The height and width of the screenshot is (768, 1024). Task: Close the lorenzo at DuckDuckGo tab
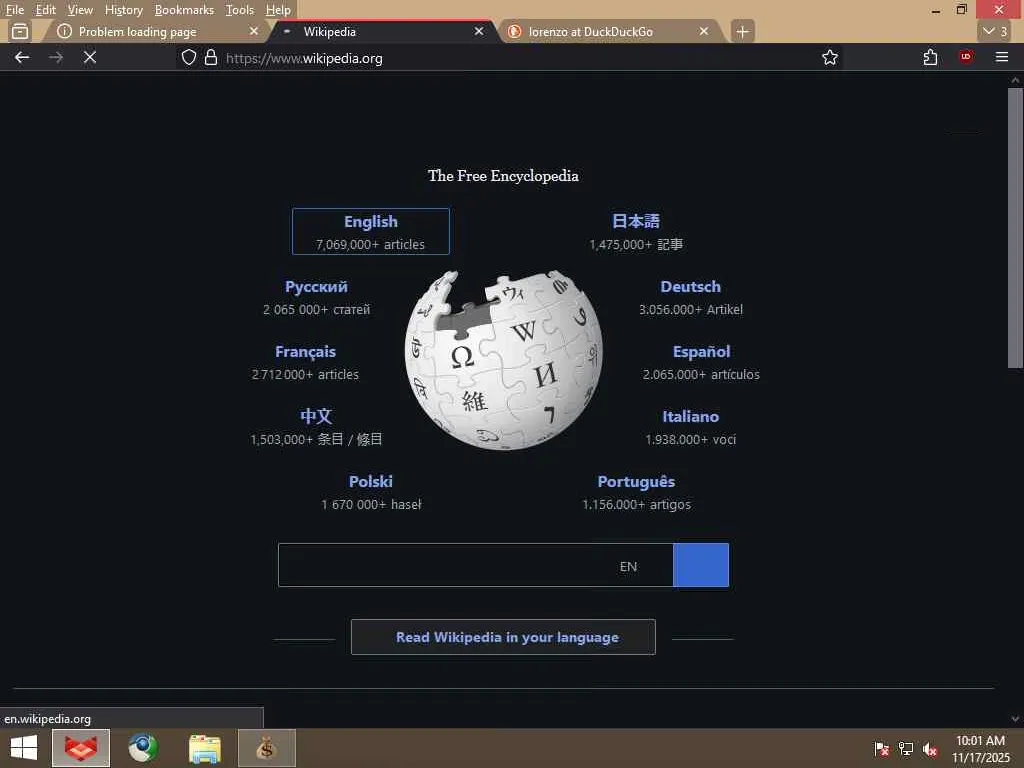[703, 31]
